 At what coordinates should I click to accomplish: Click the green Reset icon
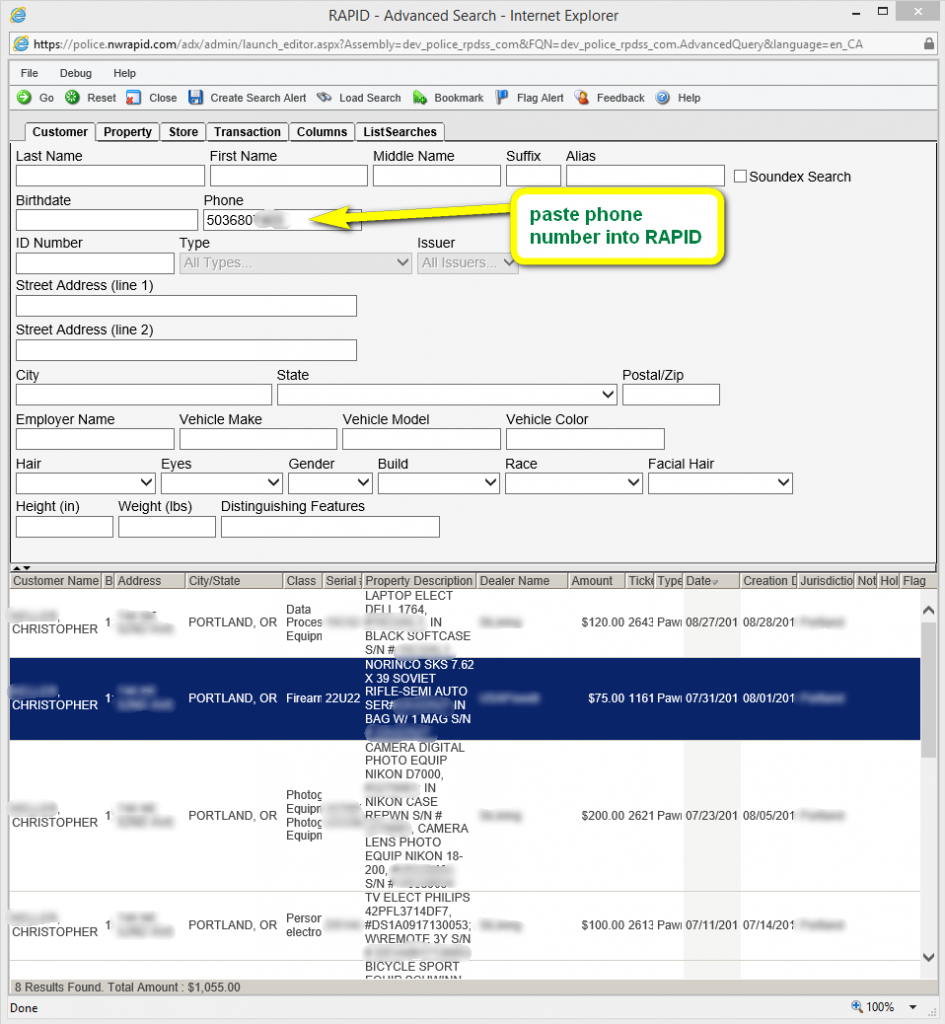click(x=72, y=98)
